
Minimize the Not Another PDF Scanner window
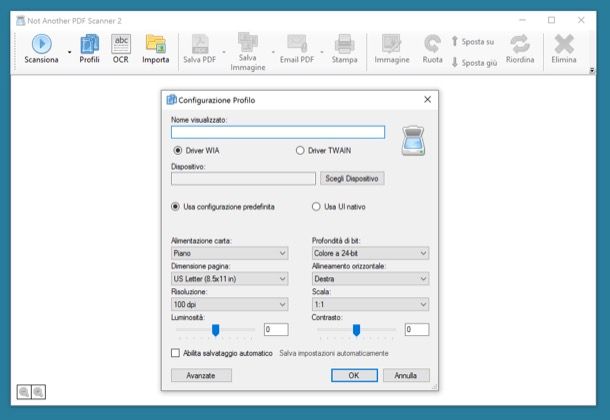(522, 20)
